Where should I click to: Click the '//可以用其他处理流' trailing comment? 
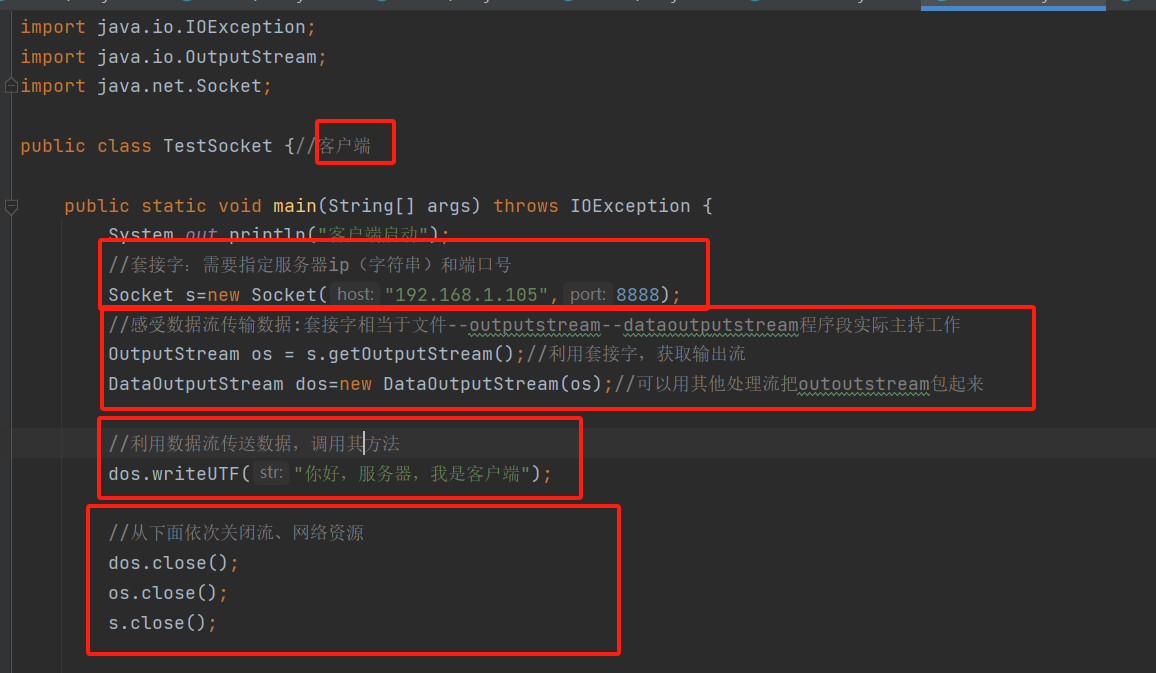pyautogui.click(x=799, y=384)
